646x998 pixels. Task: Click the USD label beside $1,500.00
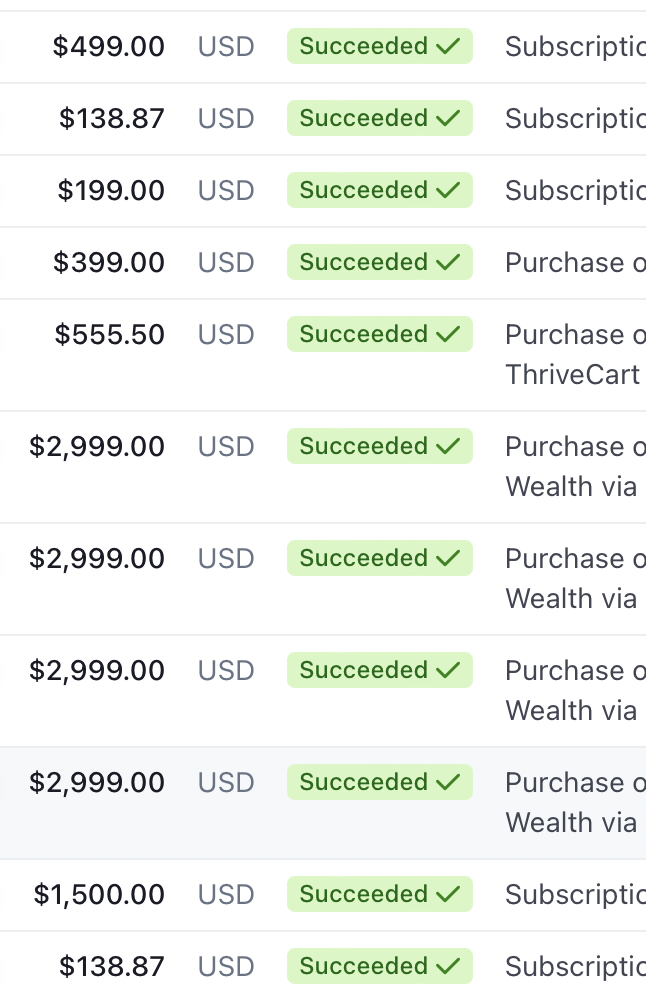(x=226, y=894)
